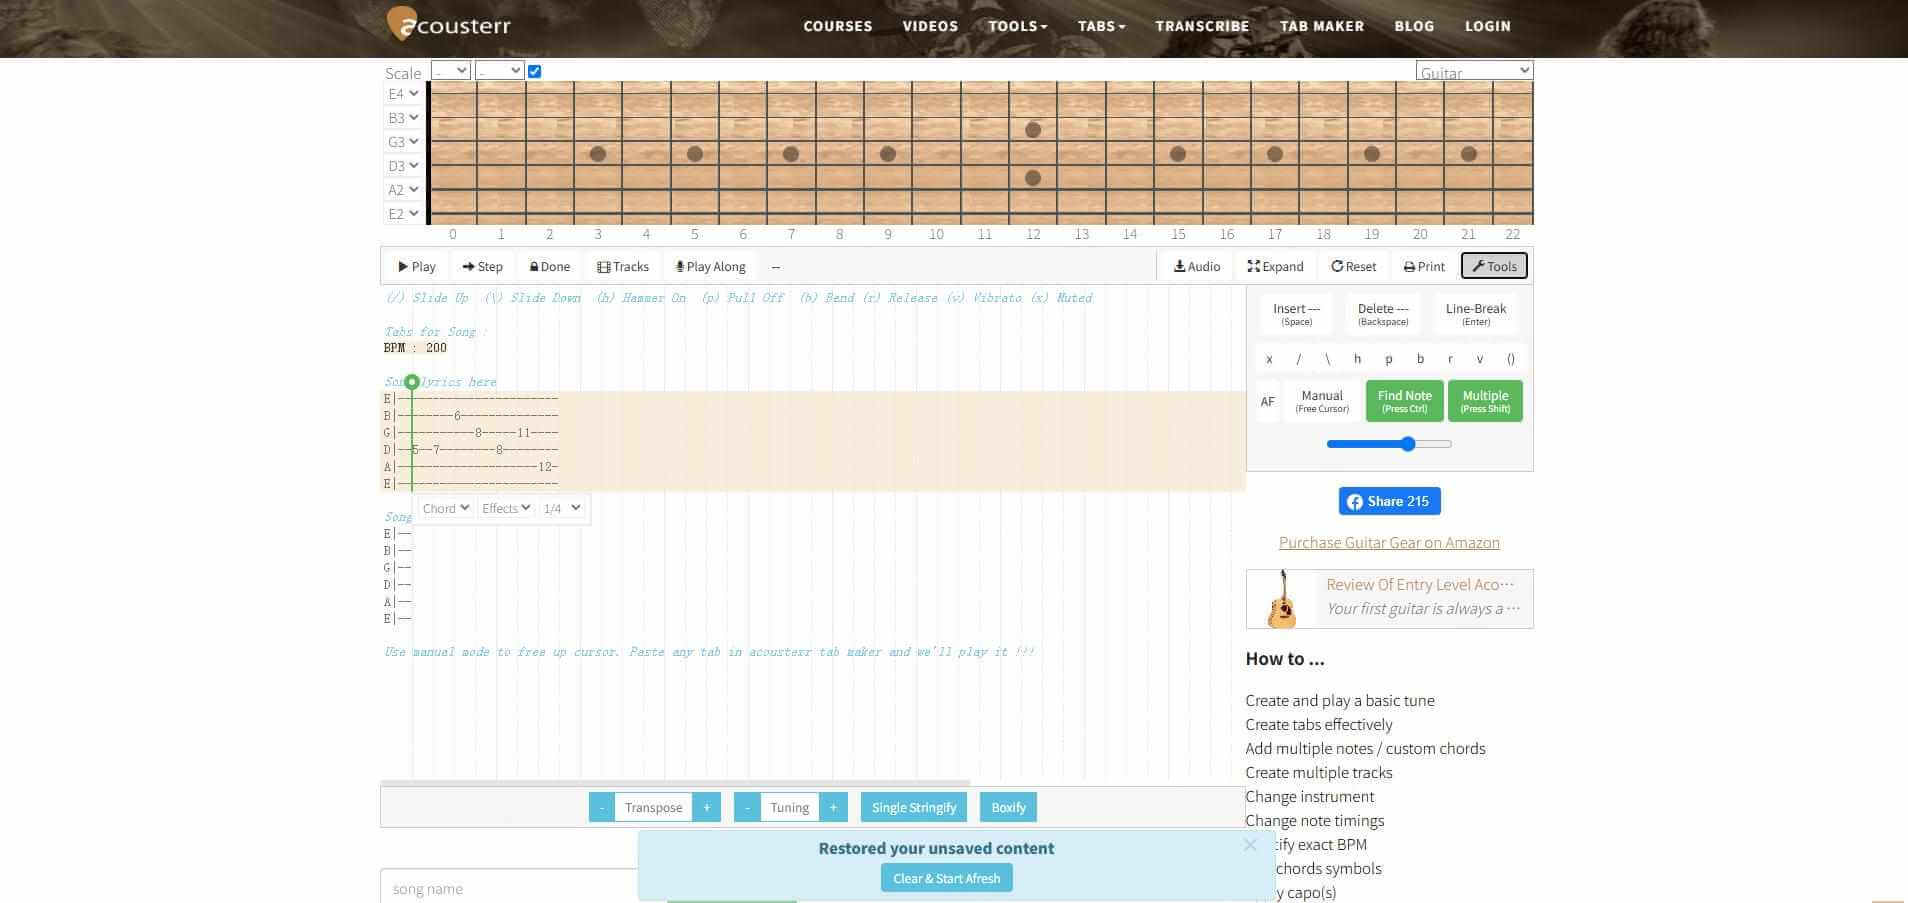This screenshot has width=1908, height=903.
Task: Open the Tracks panel
Action: pyautogui.click(x=623, y=267)
